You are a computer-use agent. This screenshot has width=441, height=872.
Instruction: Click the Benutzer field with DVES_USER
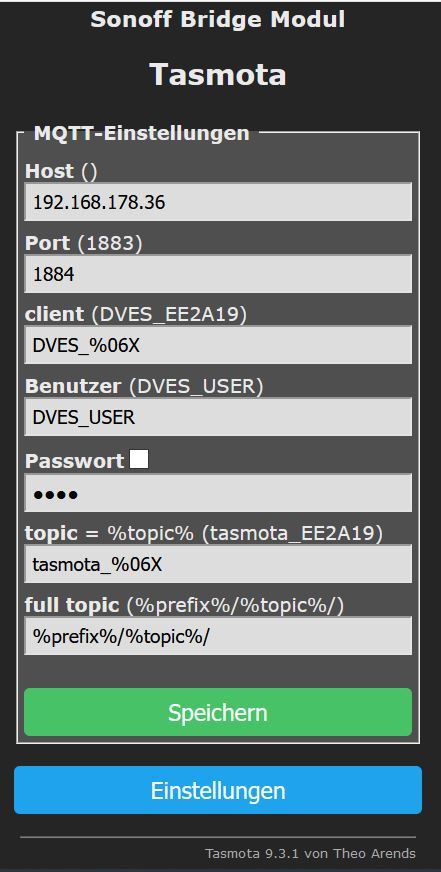[218, 417]
